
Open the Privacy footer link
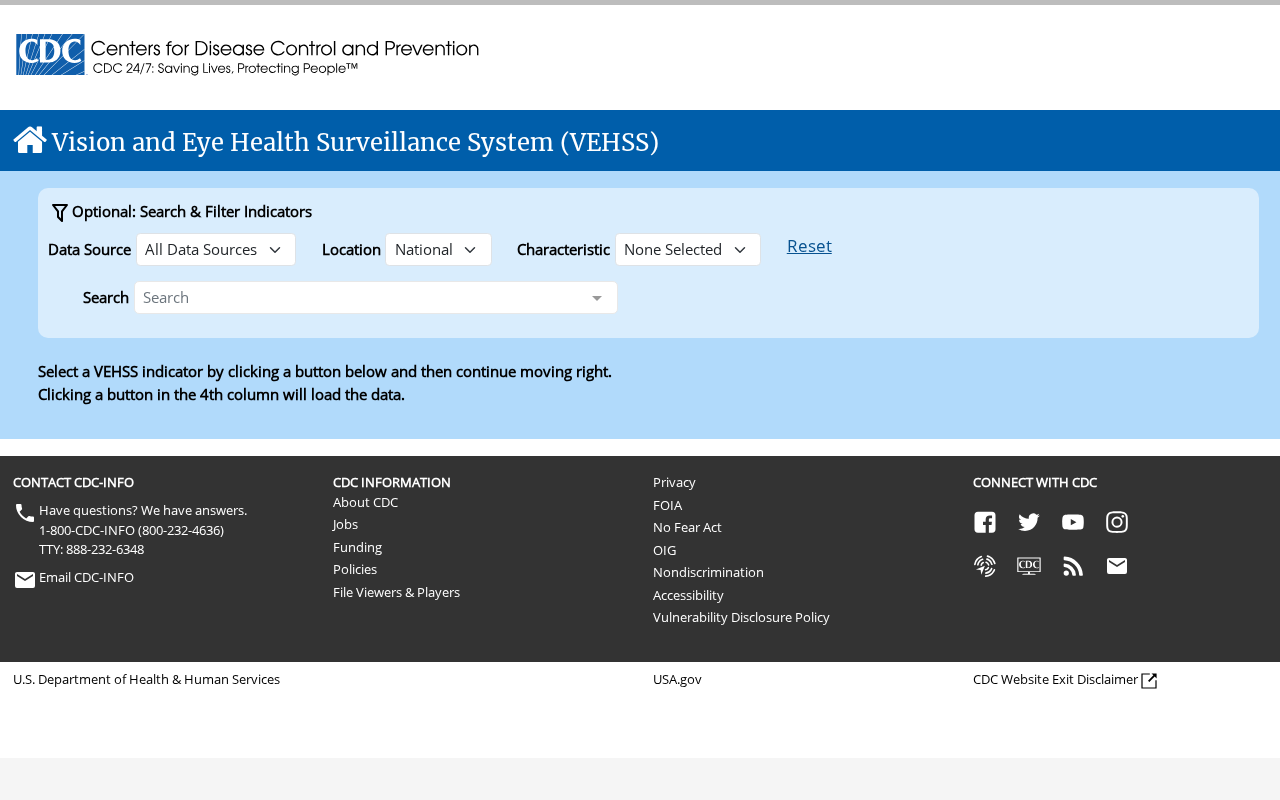coord(674,482)
